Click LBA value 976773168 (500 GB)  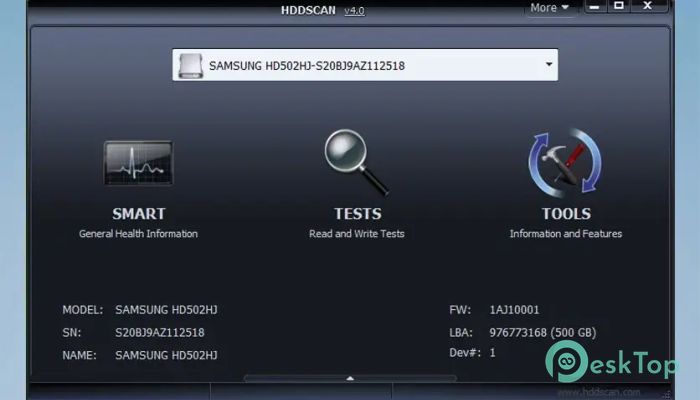[542, 333]
